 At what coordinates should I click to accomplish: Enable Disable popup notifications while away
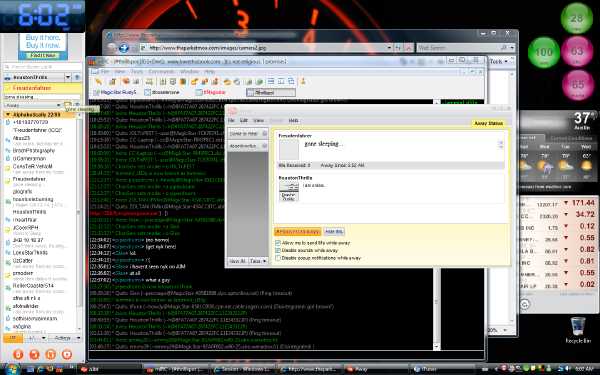tap(278, 258)
